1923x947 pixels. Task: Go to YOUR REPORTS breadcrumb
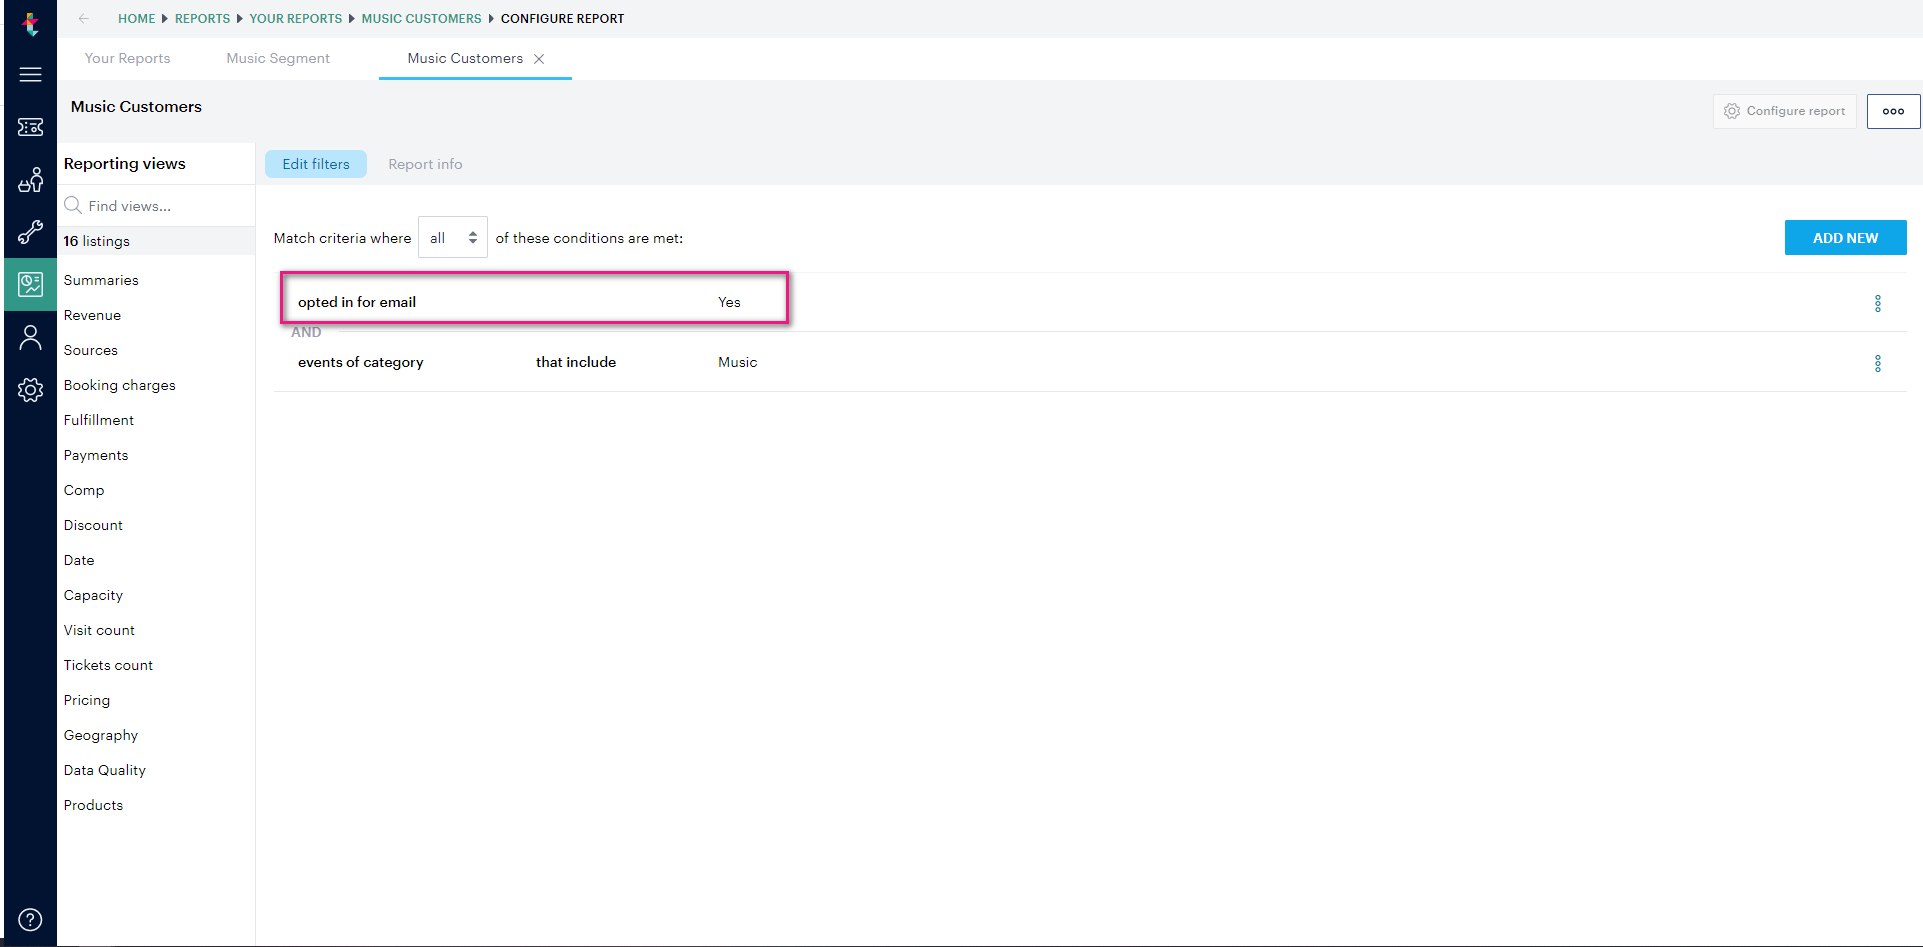click(296, 18)
